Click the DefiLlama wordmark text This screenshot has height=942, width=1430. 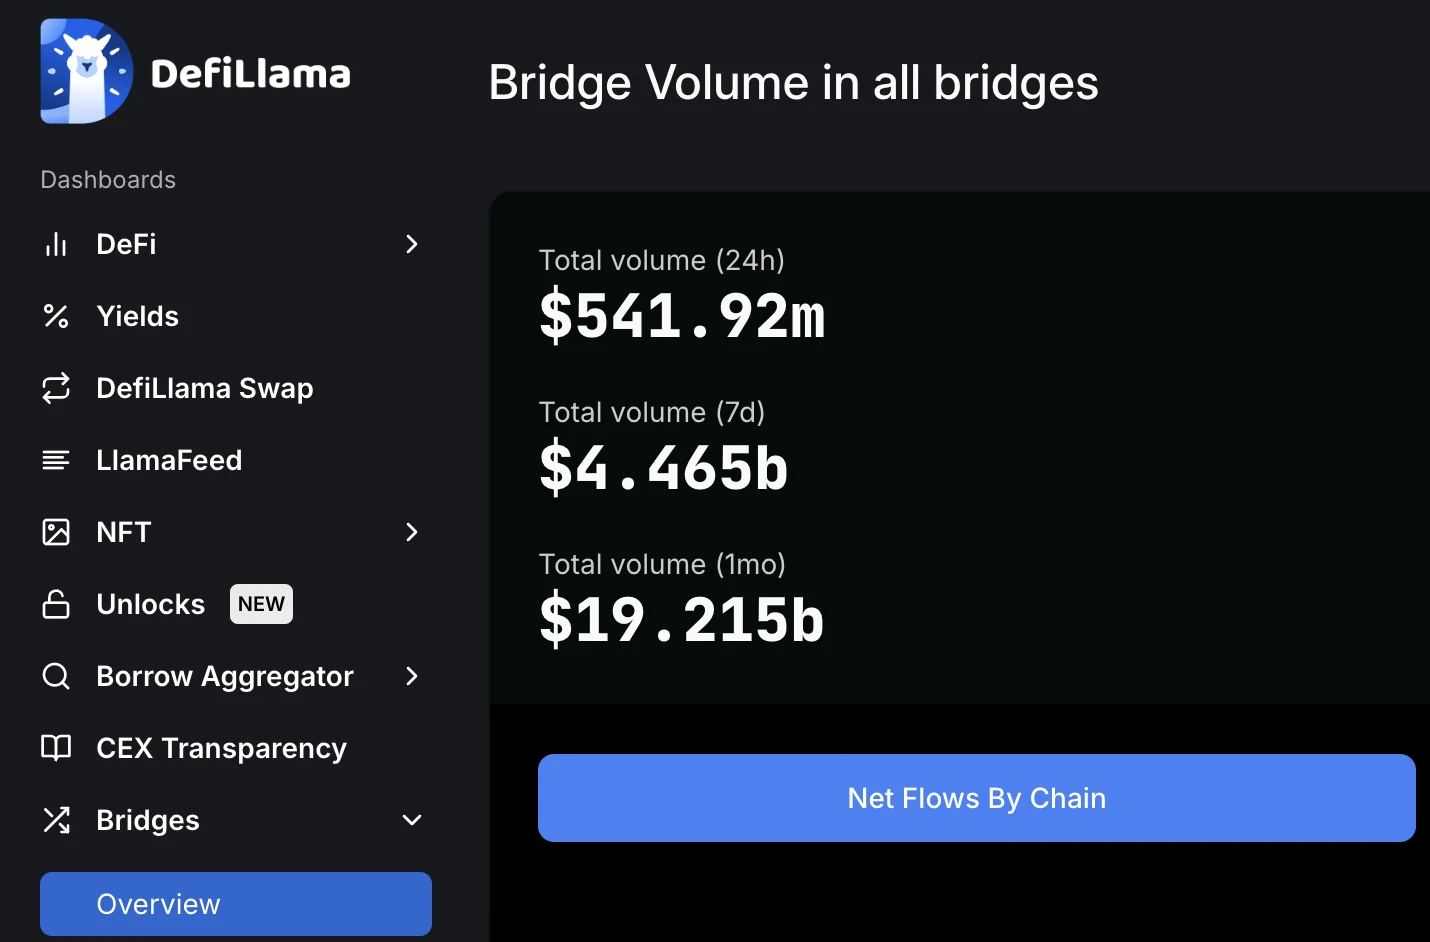pyautogui.click(x=250, y=74)
